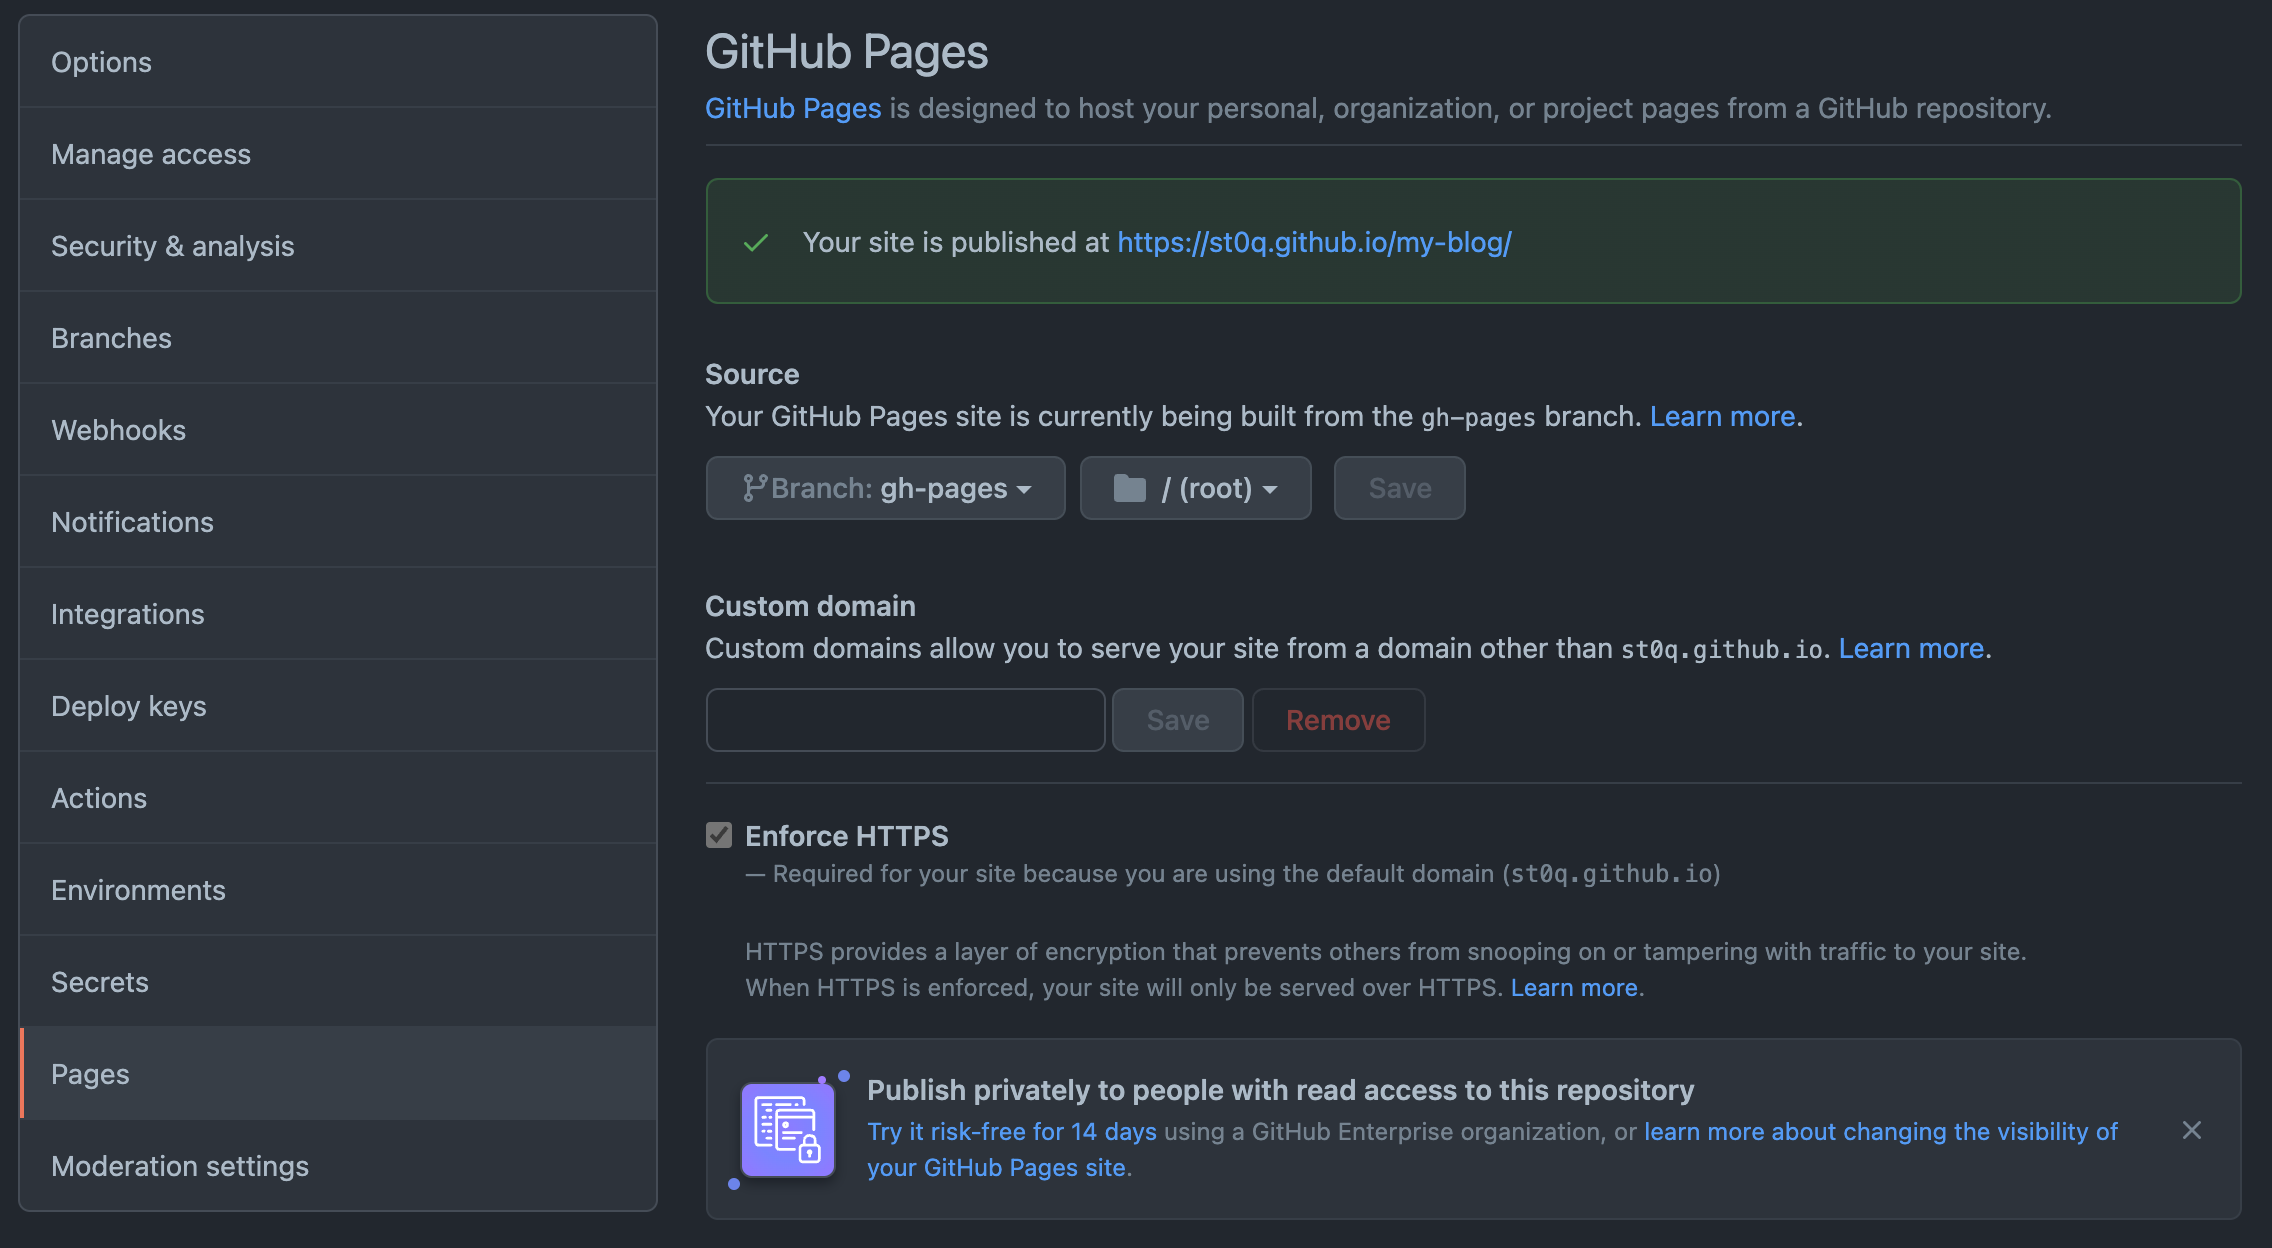Click Try it risk-free for 14 days
The height and width of the screenshot is (1248, 2272).
[1012, 1132]
